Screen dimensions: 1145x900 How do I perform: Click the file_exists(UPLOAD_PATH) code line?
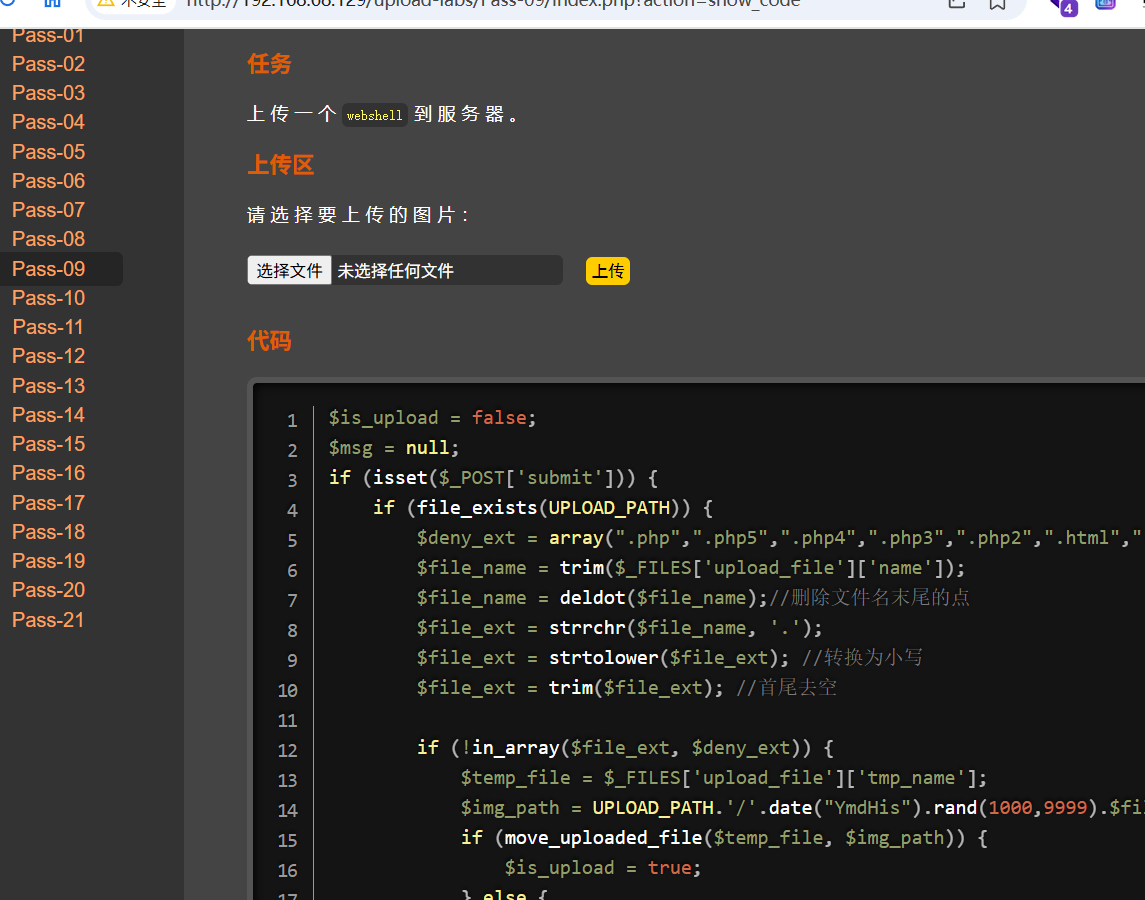pos(543,508)
